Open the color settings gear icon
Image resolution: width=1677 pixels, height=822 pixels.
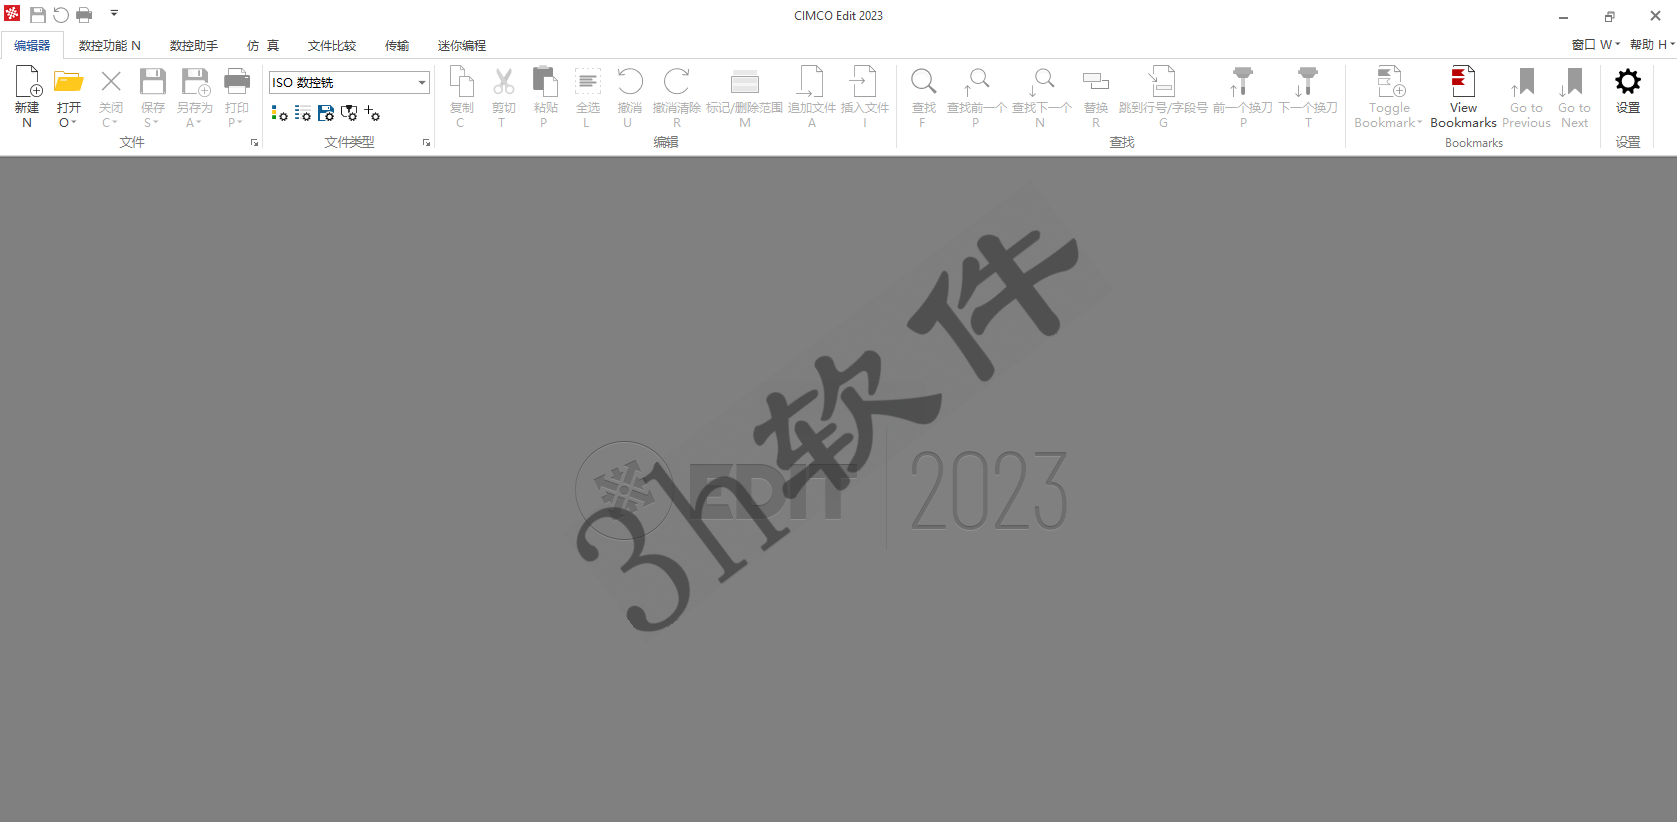tap(279, 114)
